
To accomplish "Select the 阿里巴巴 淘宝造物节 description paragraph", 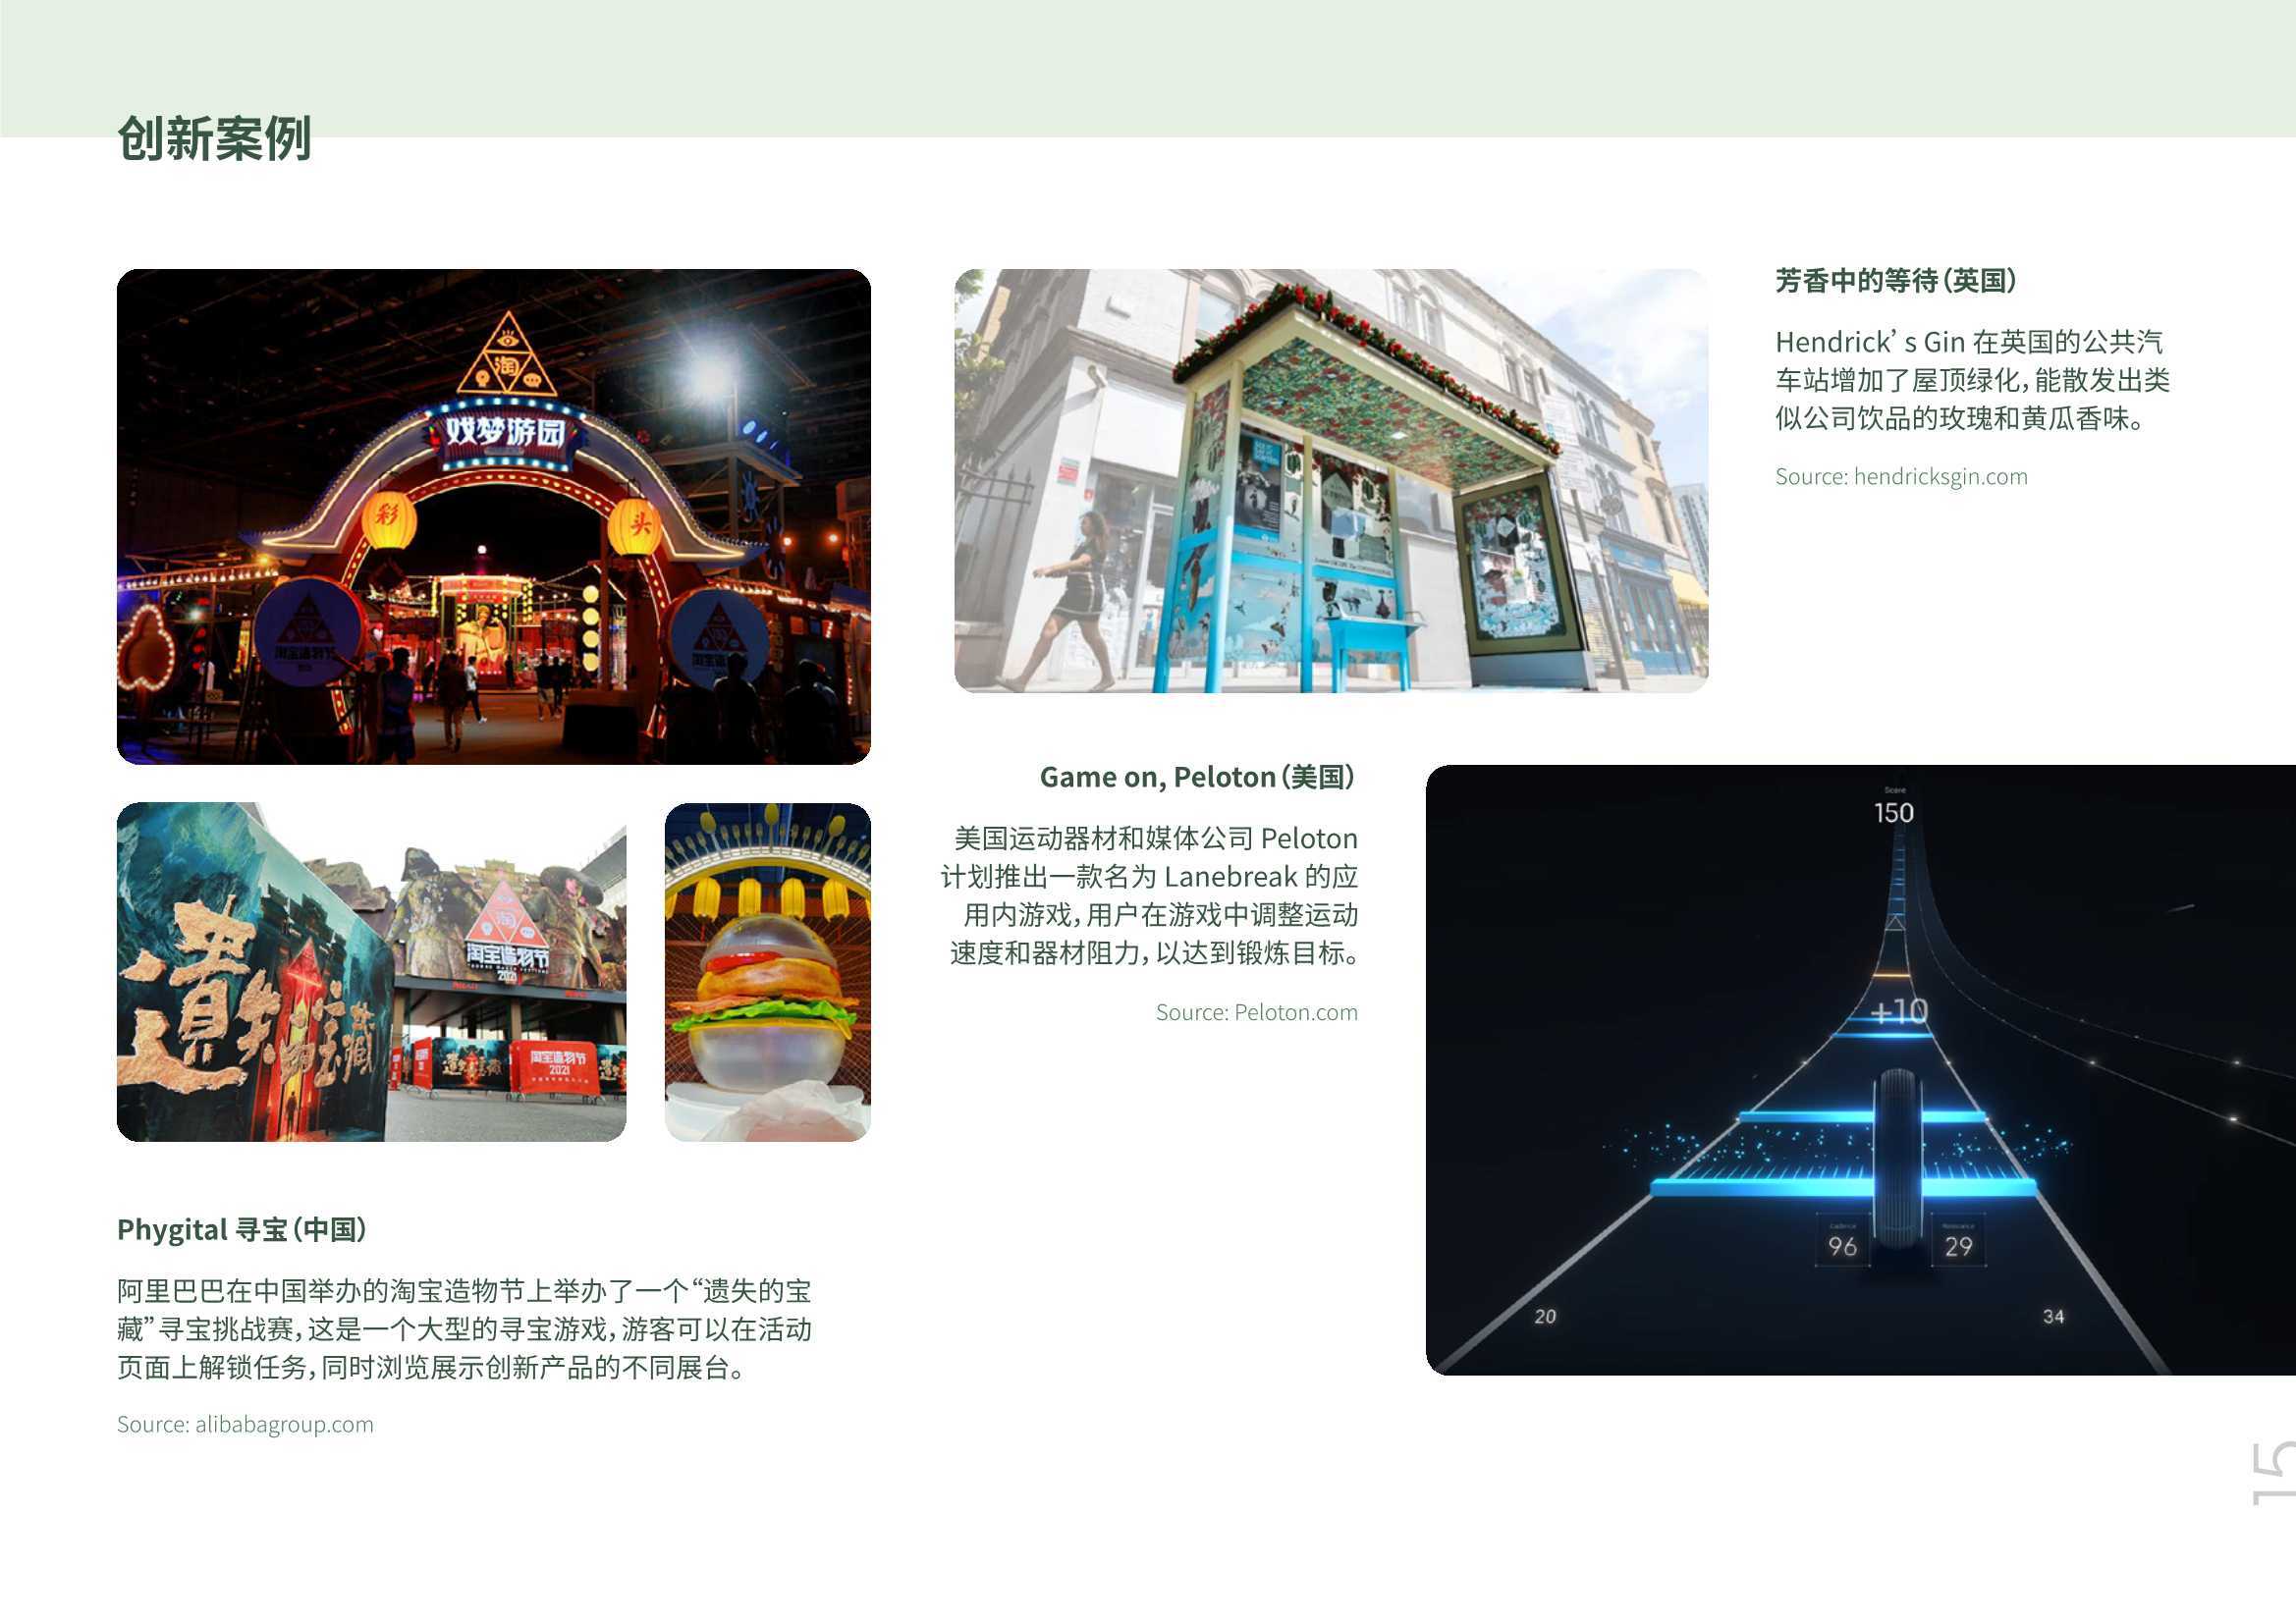I will [464, 1329].
